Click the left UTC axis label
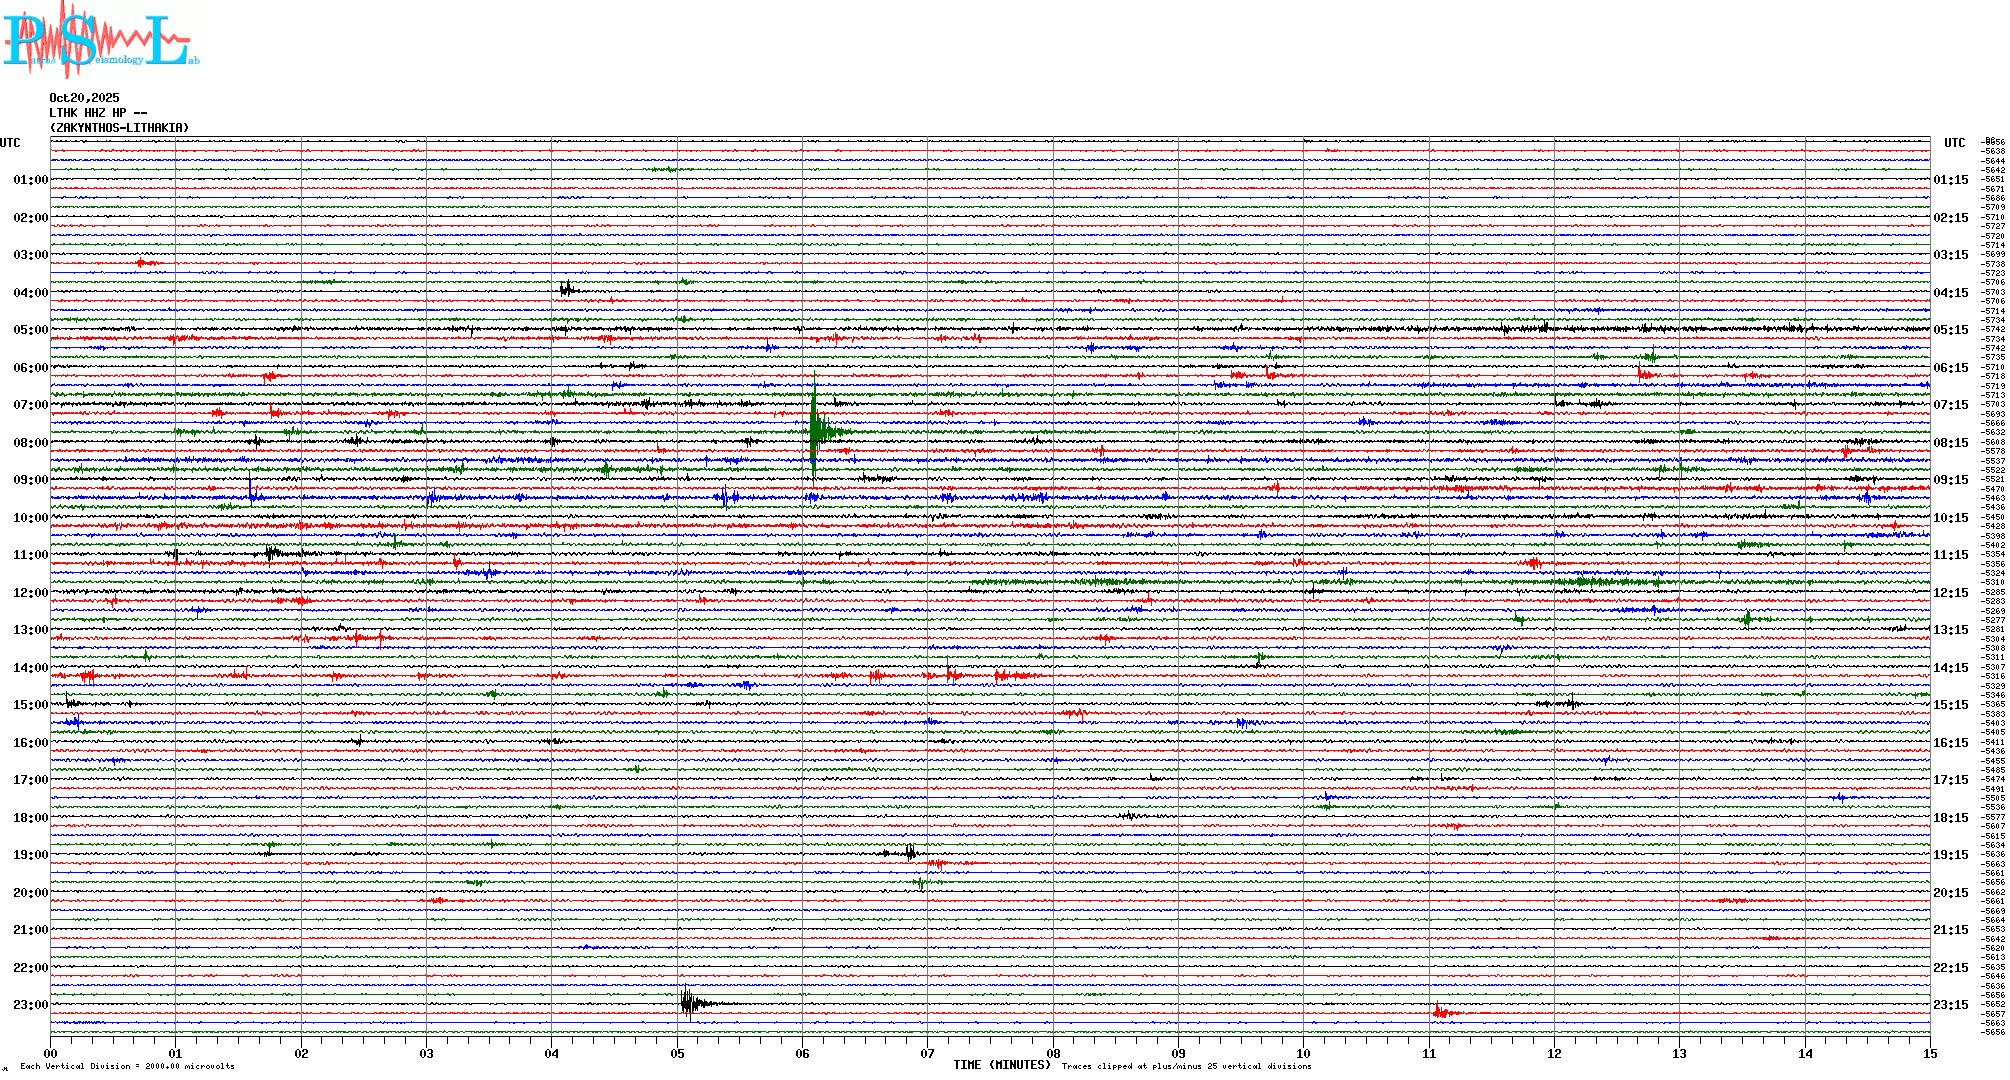 (10, 143)
